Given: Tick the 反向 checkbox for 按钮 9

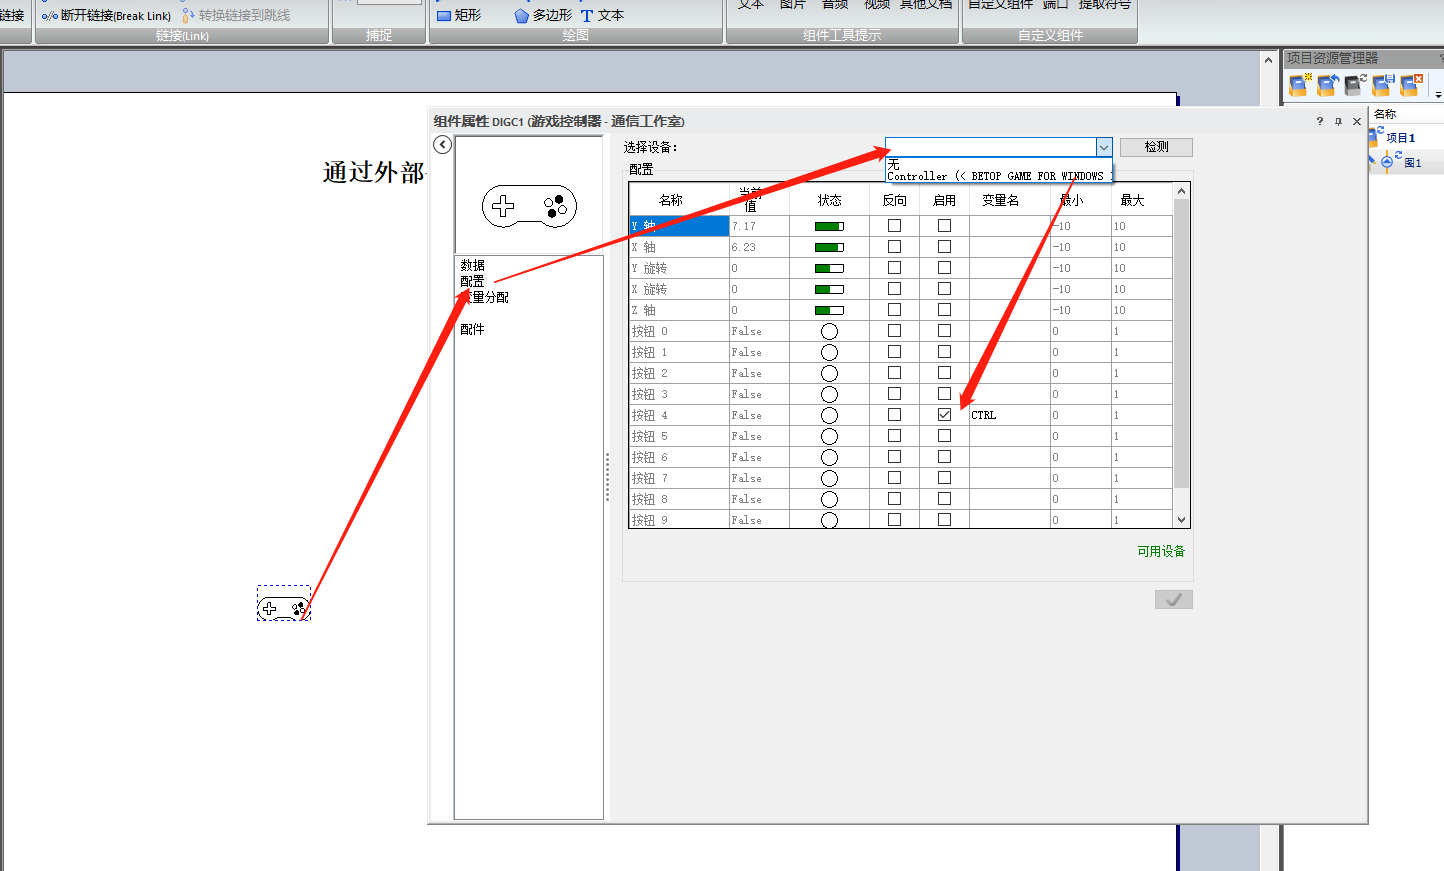Looking at the screenshot, I should [894, 520].
